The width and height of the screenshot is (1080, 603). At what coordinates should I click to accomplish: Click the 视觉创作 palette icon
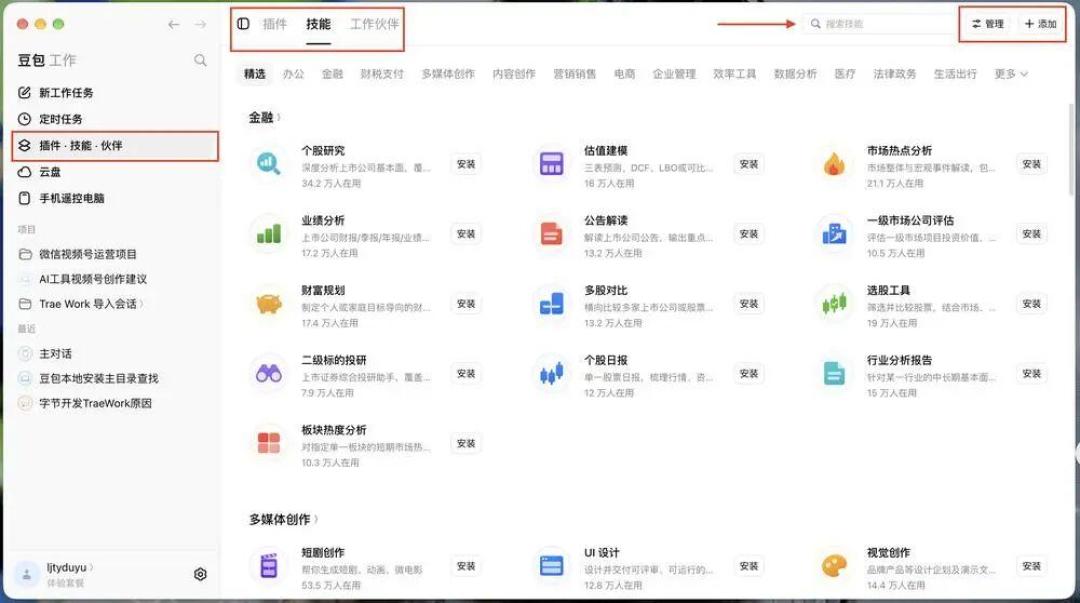click(x=834, y=566)
